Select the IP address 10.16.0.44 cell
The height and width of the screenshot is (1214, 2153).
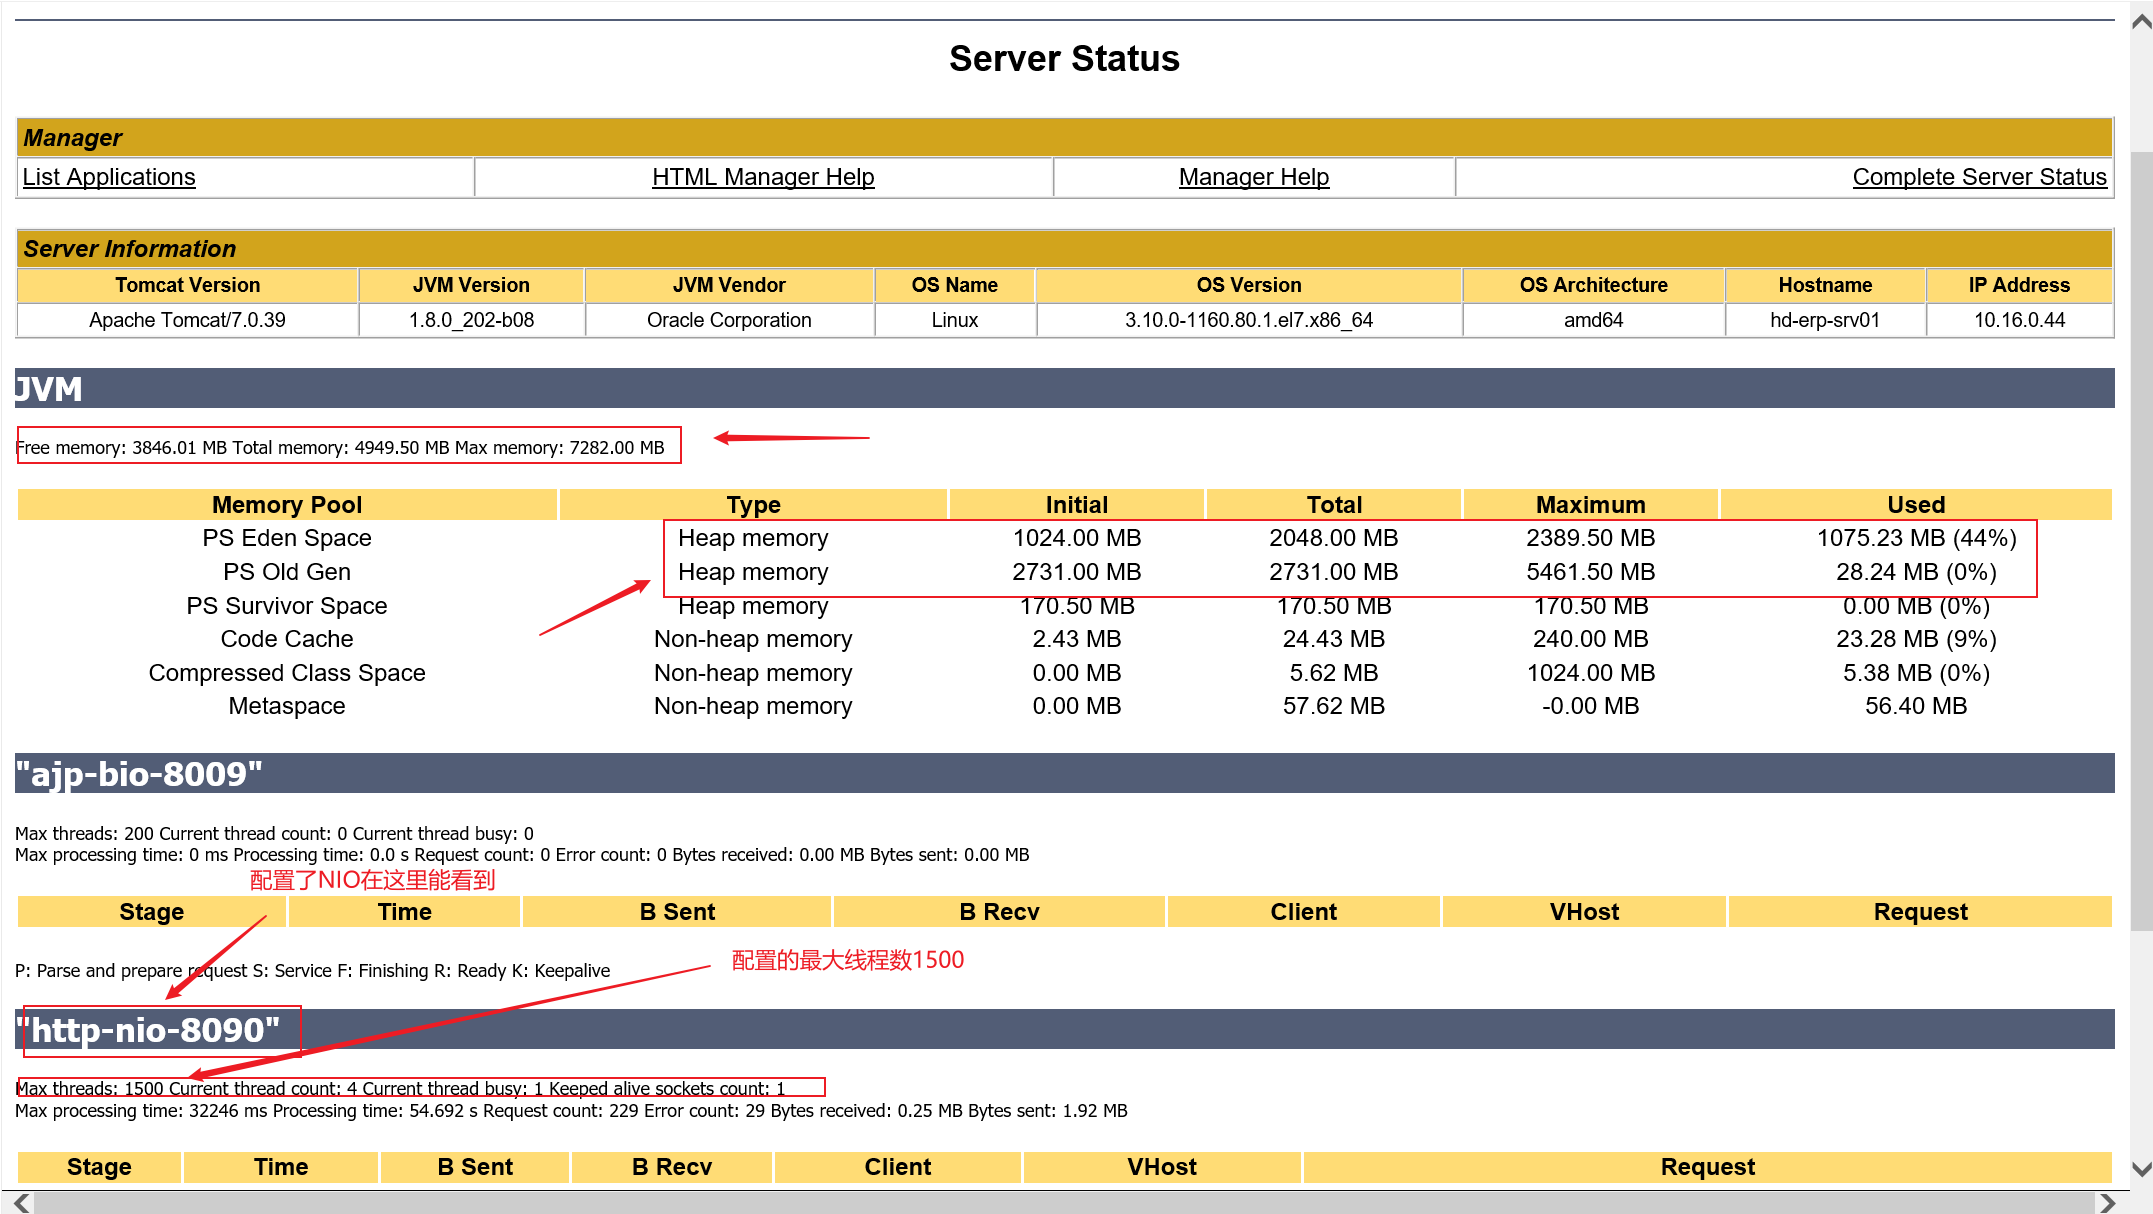pos(2019,320)
